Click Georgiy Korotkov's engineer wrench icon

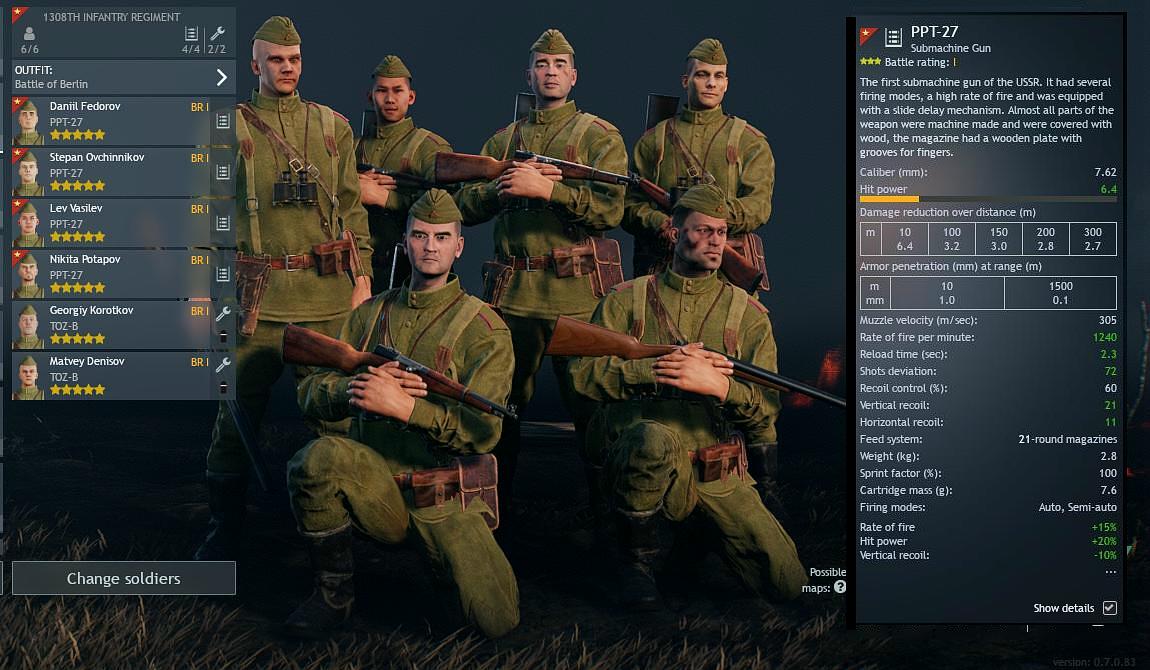[x=223, y=314]
